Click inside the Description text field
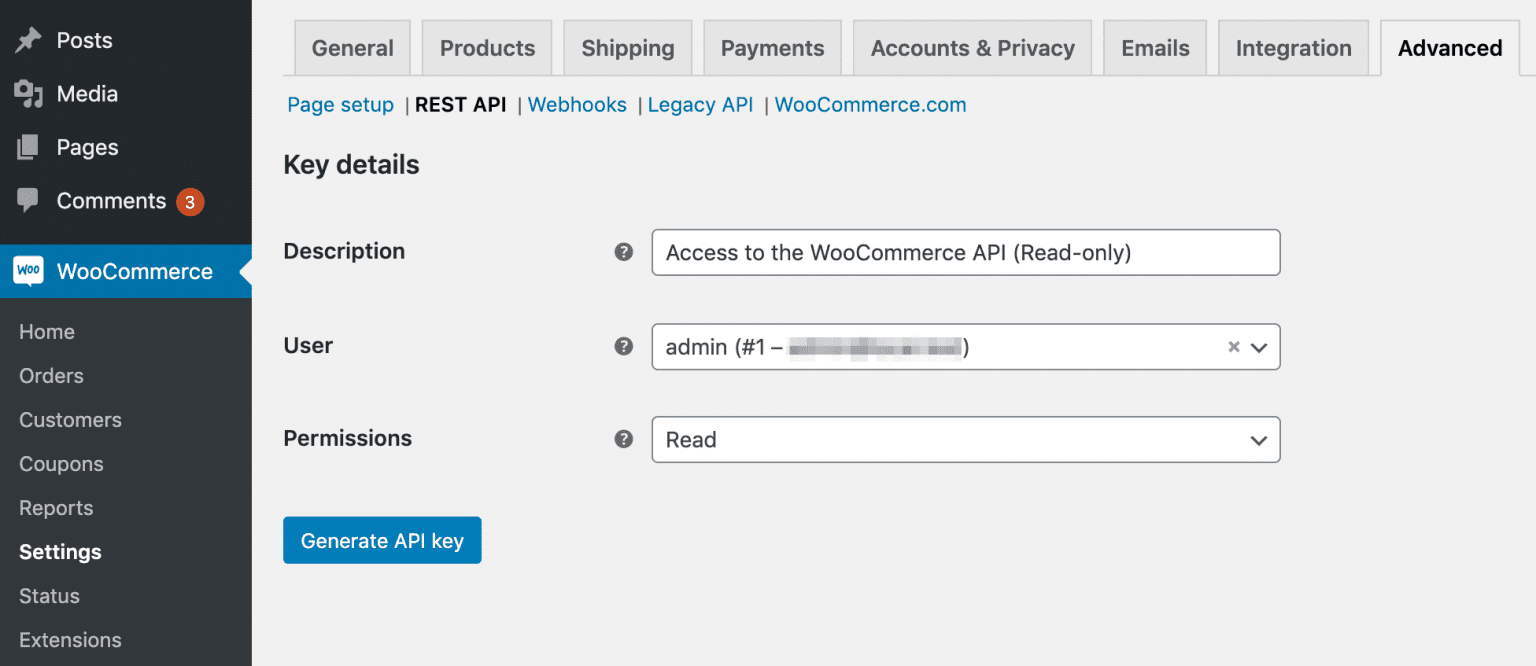The width and height of the screenshot is (1536, 666). pyautogui.click(x=965, y=252)
